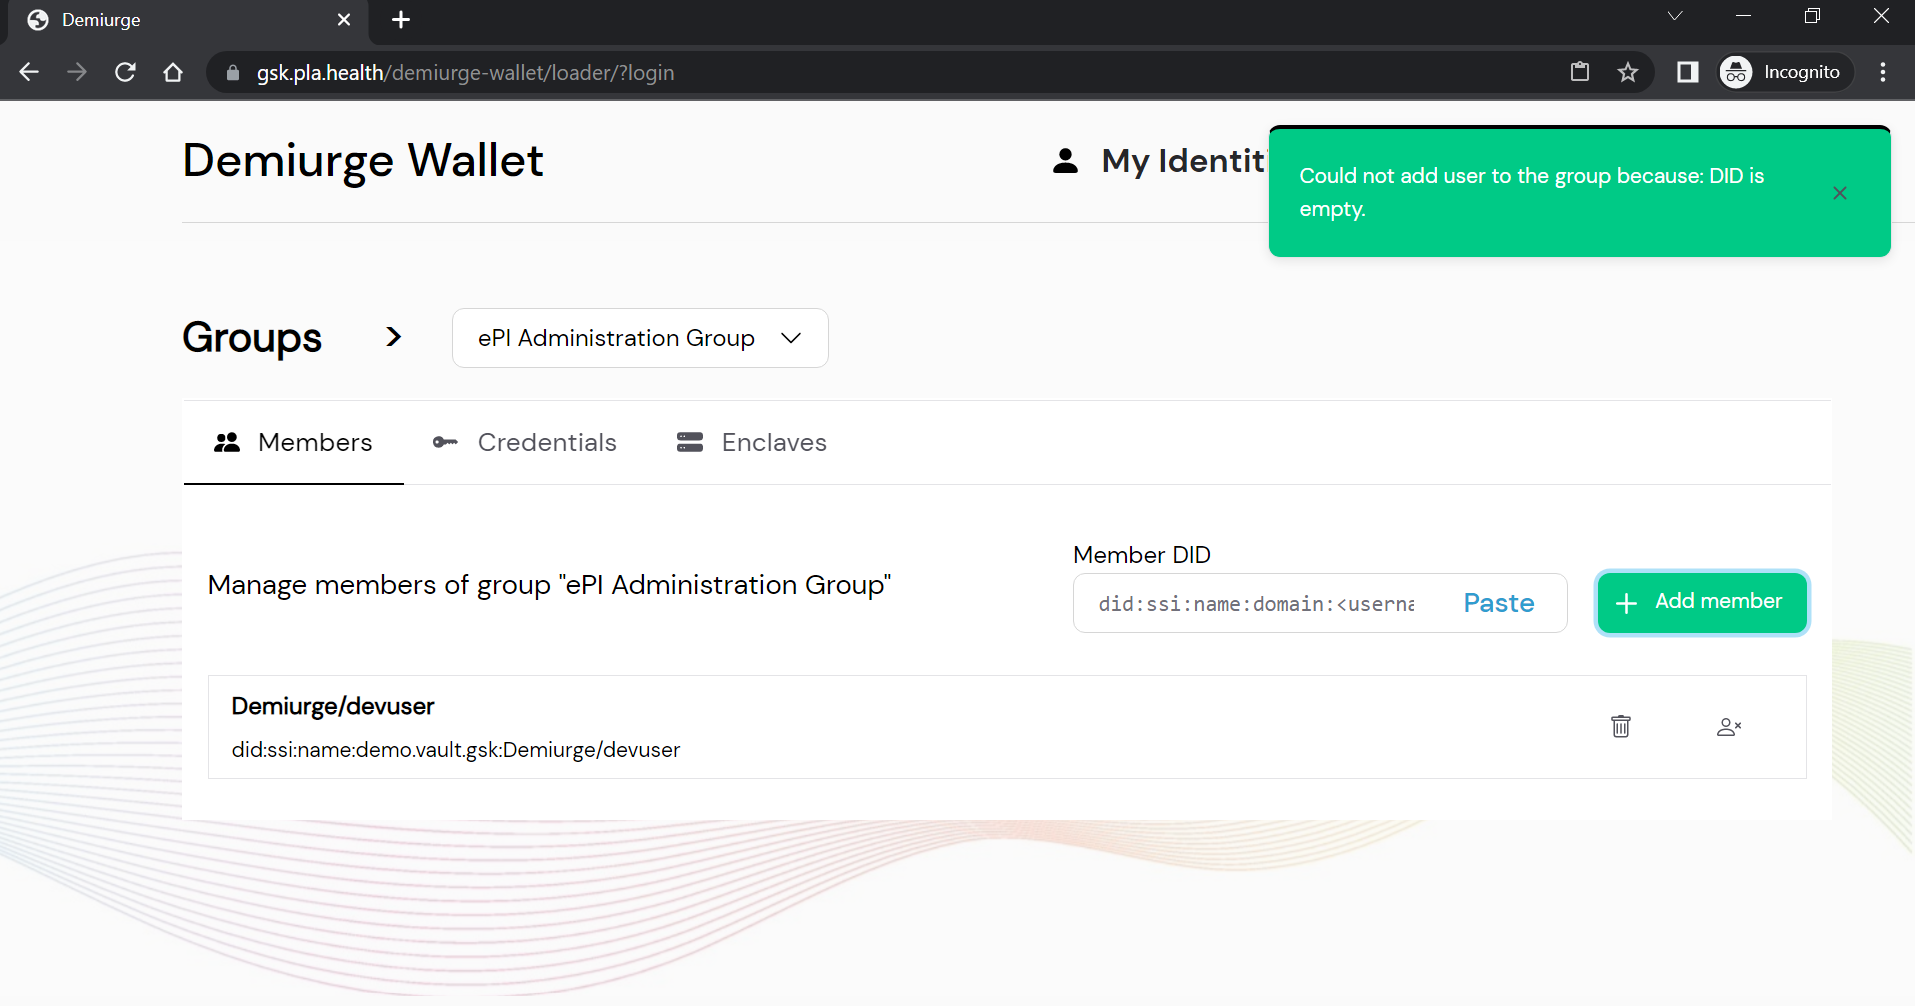Image resolution: width=1915 pixels, height=1006 pixels.
Task: Select the key icon beside Credentials
Action: (x=444, y=442)
